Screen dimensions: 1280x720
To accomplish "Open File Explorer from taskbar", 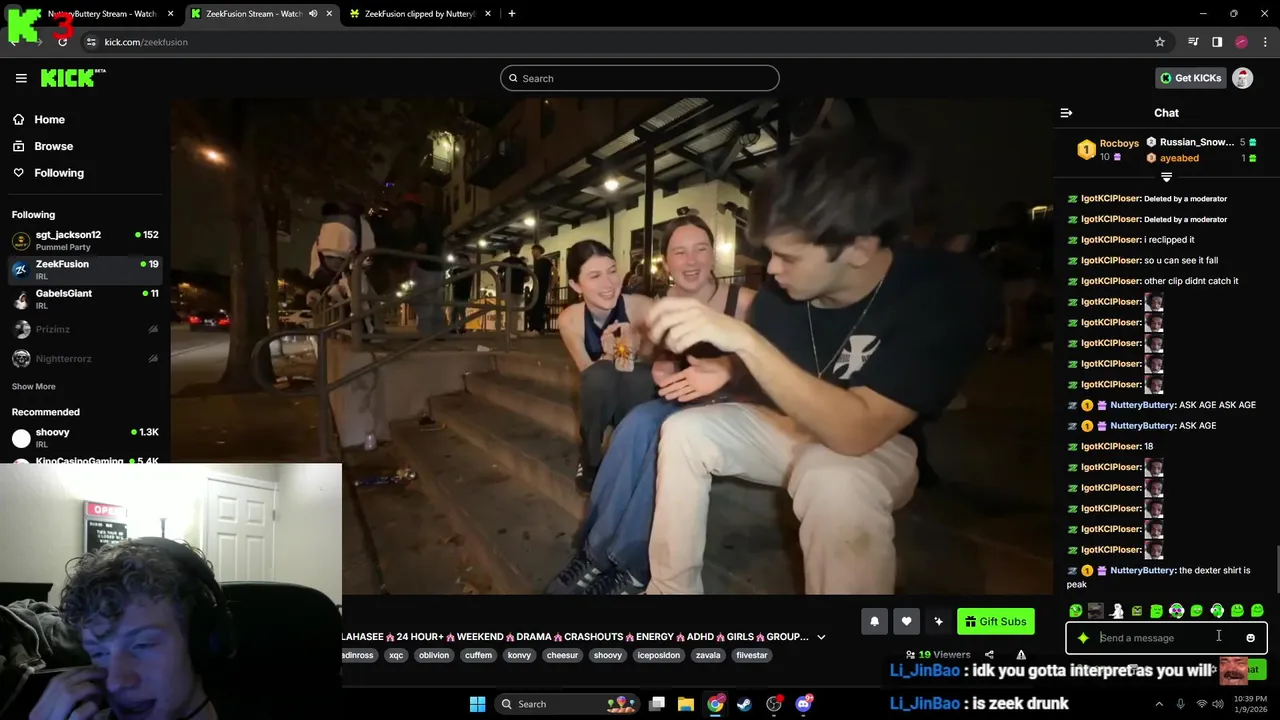I will click(686, 704).
